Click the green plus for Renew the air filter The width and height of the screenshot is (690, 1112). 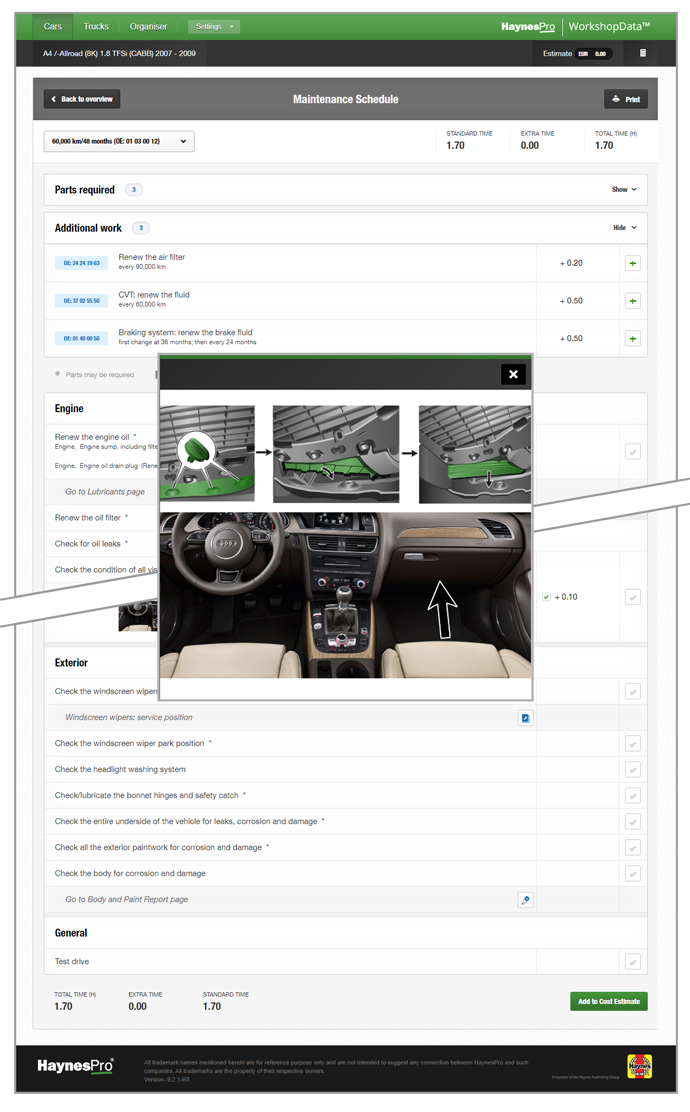coord(632,263)
